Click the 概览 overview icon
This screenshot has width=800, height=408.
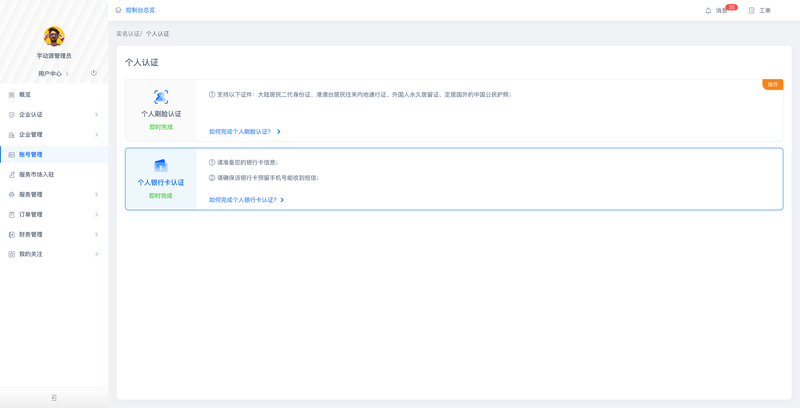coord(12,95)
